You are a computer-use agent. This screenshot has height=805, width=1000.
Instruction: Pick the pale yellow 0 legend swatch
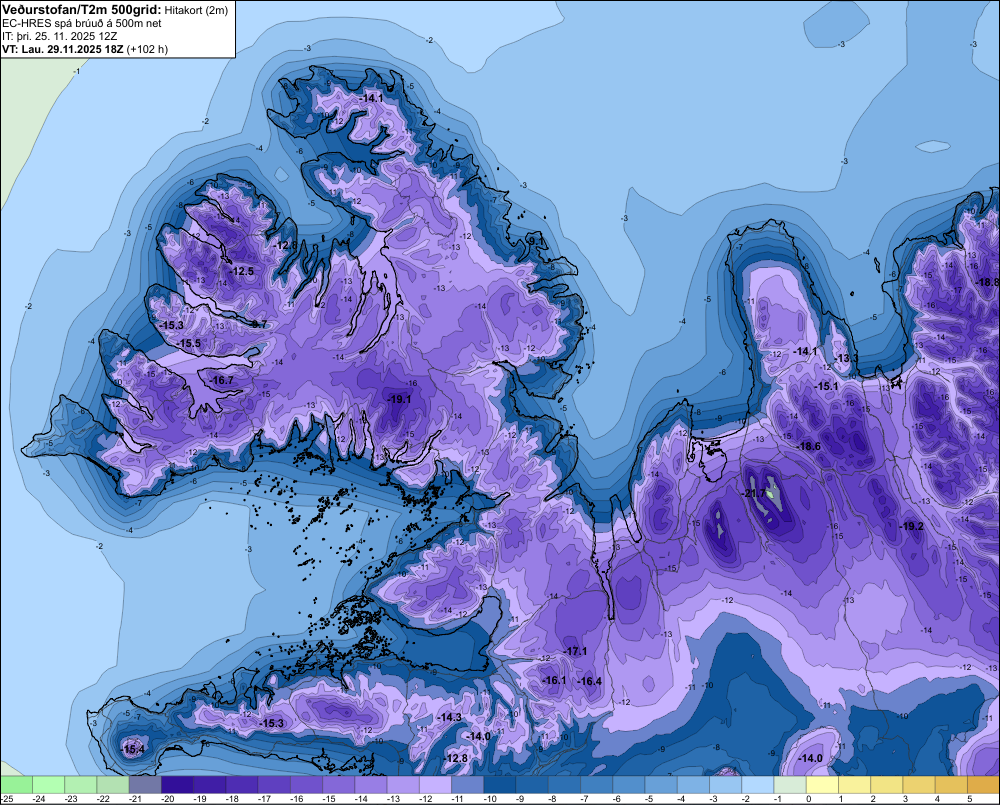click(x=823, y=785)
